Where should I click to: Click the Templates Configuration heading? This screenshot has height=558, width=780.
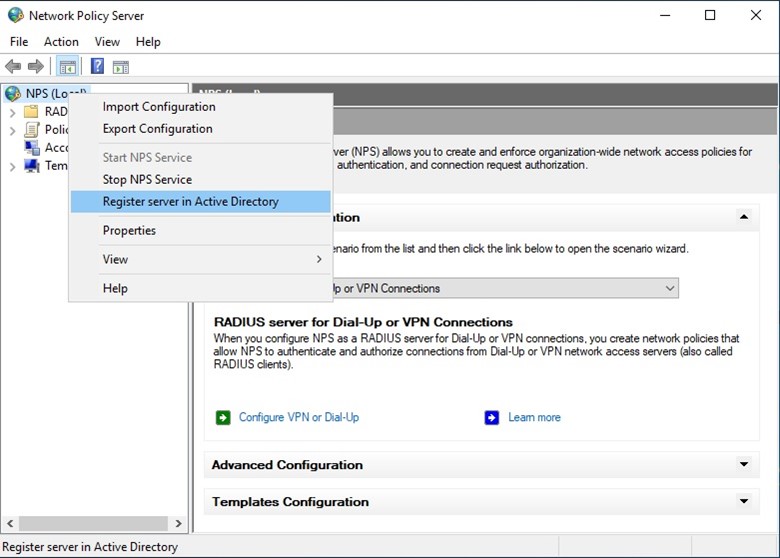pos(290,501)
